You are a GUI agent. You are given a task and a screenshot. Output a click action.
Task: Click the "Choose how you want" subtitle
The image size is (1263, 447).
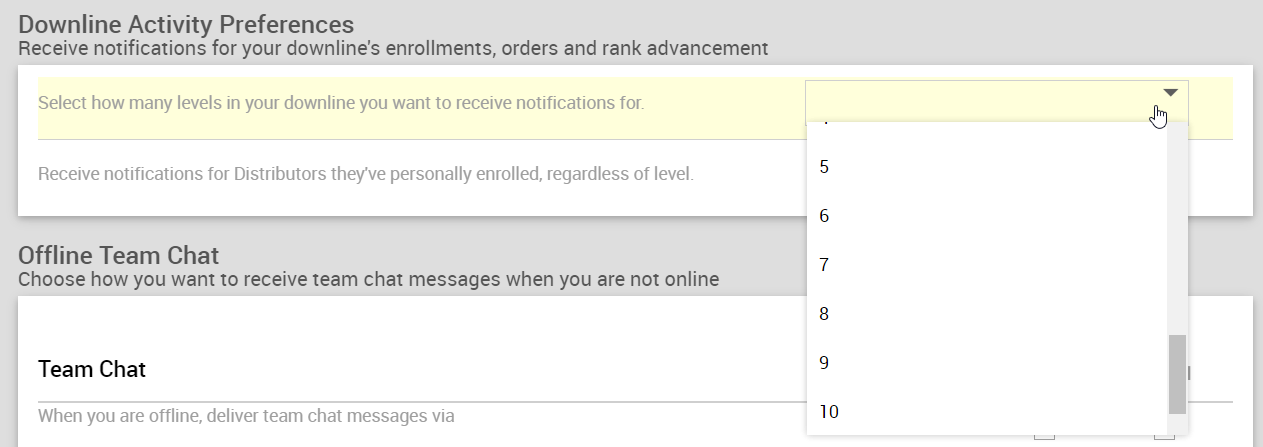pyautogui.click(x=368, y=279)
